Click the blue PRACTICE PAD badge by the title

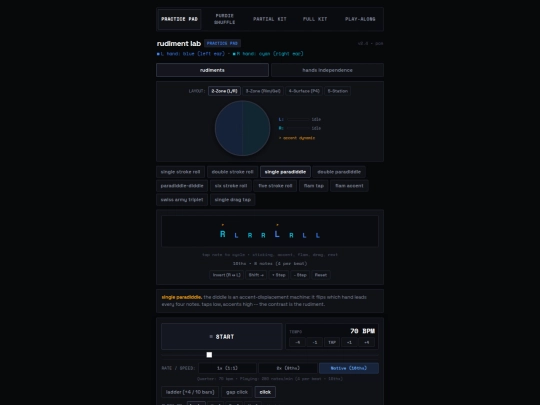(x=222, y=43)
